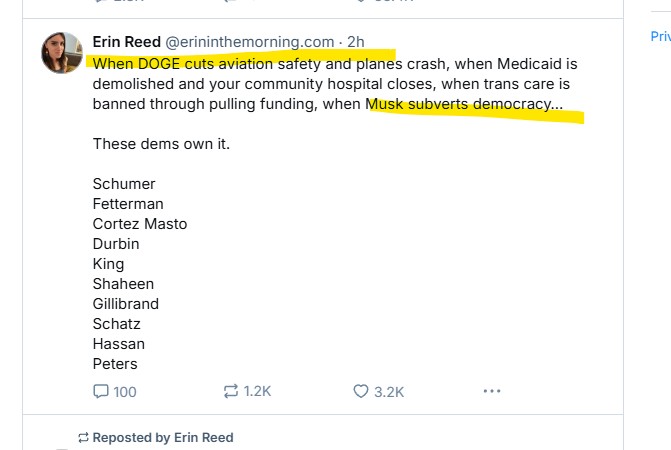
Task: Open the Erin Reed display name link
Action: (126, 42)
